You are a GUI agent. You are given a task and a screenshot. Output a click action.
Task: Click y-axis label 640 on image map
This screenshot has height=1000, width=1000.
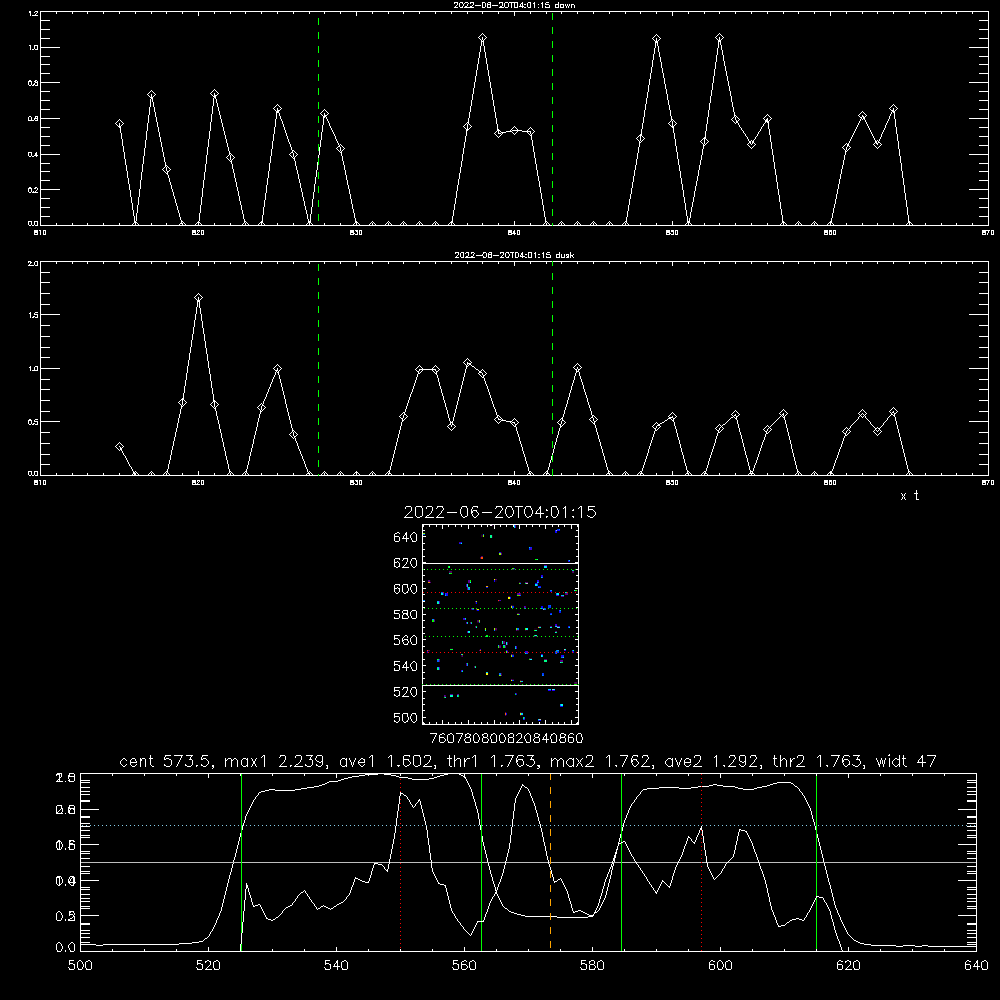[406, 537]
